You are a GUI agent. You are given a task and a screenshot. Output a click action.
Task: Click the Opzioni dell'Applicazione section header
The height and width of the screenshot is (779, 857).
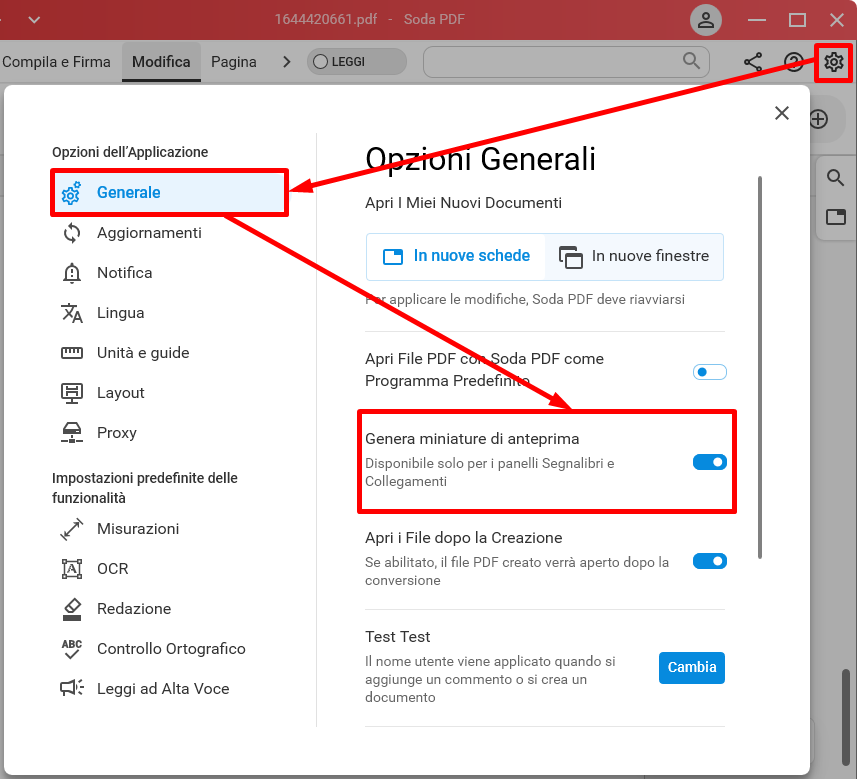pyautogui.click(x=130, y=152)
